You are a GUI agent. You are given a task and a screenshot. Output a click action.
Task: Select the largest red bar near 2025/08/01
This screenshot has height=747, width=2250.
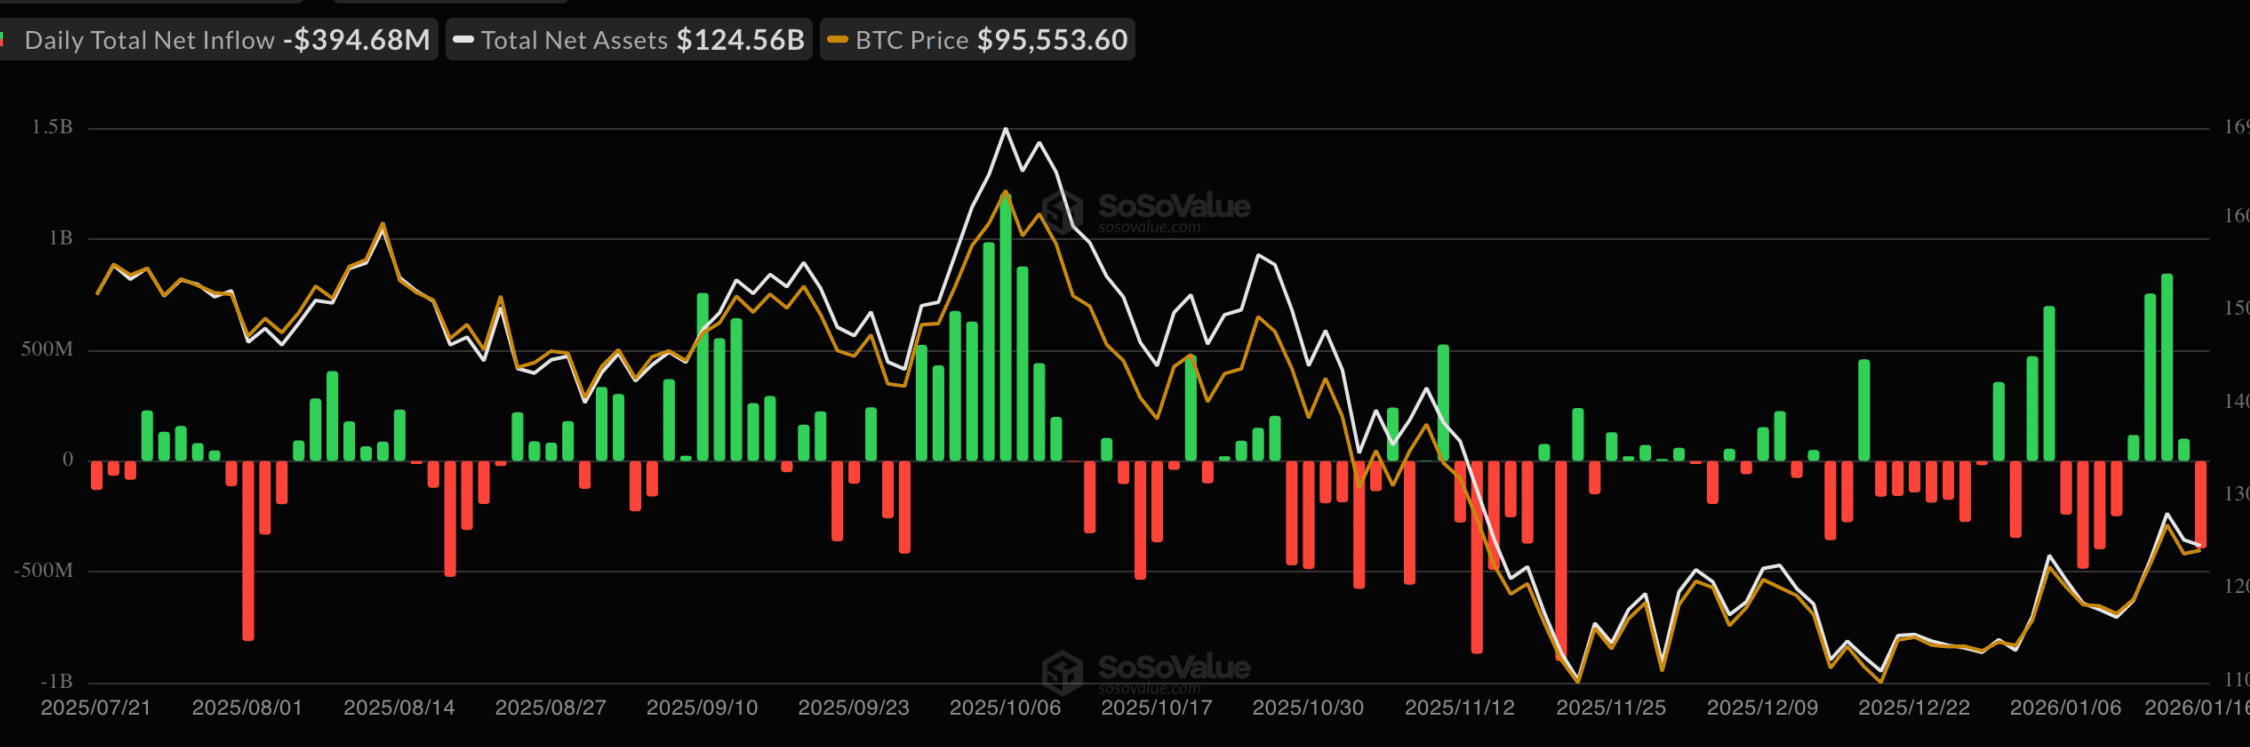(x=248, y=550)
